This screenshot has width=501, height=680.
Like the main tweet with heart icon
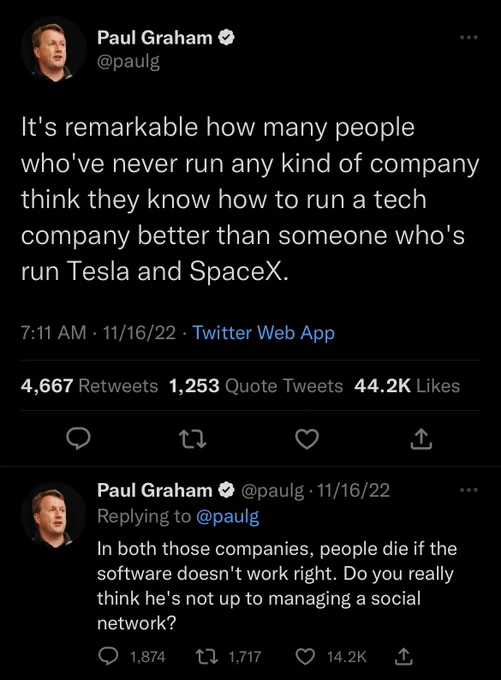click(x=307, y=439)
